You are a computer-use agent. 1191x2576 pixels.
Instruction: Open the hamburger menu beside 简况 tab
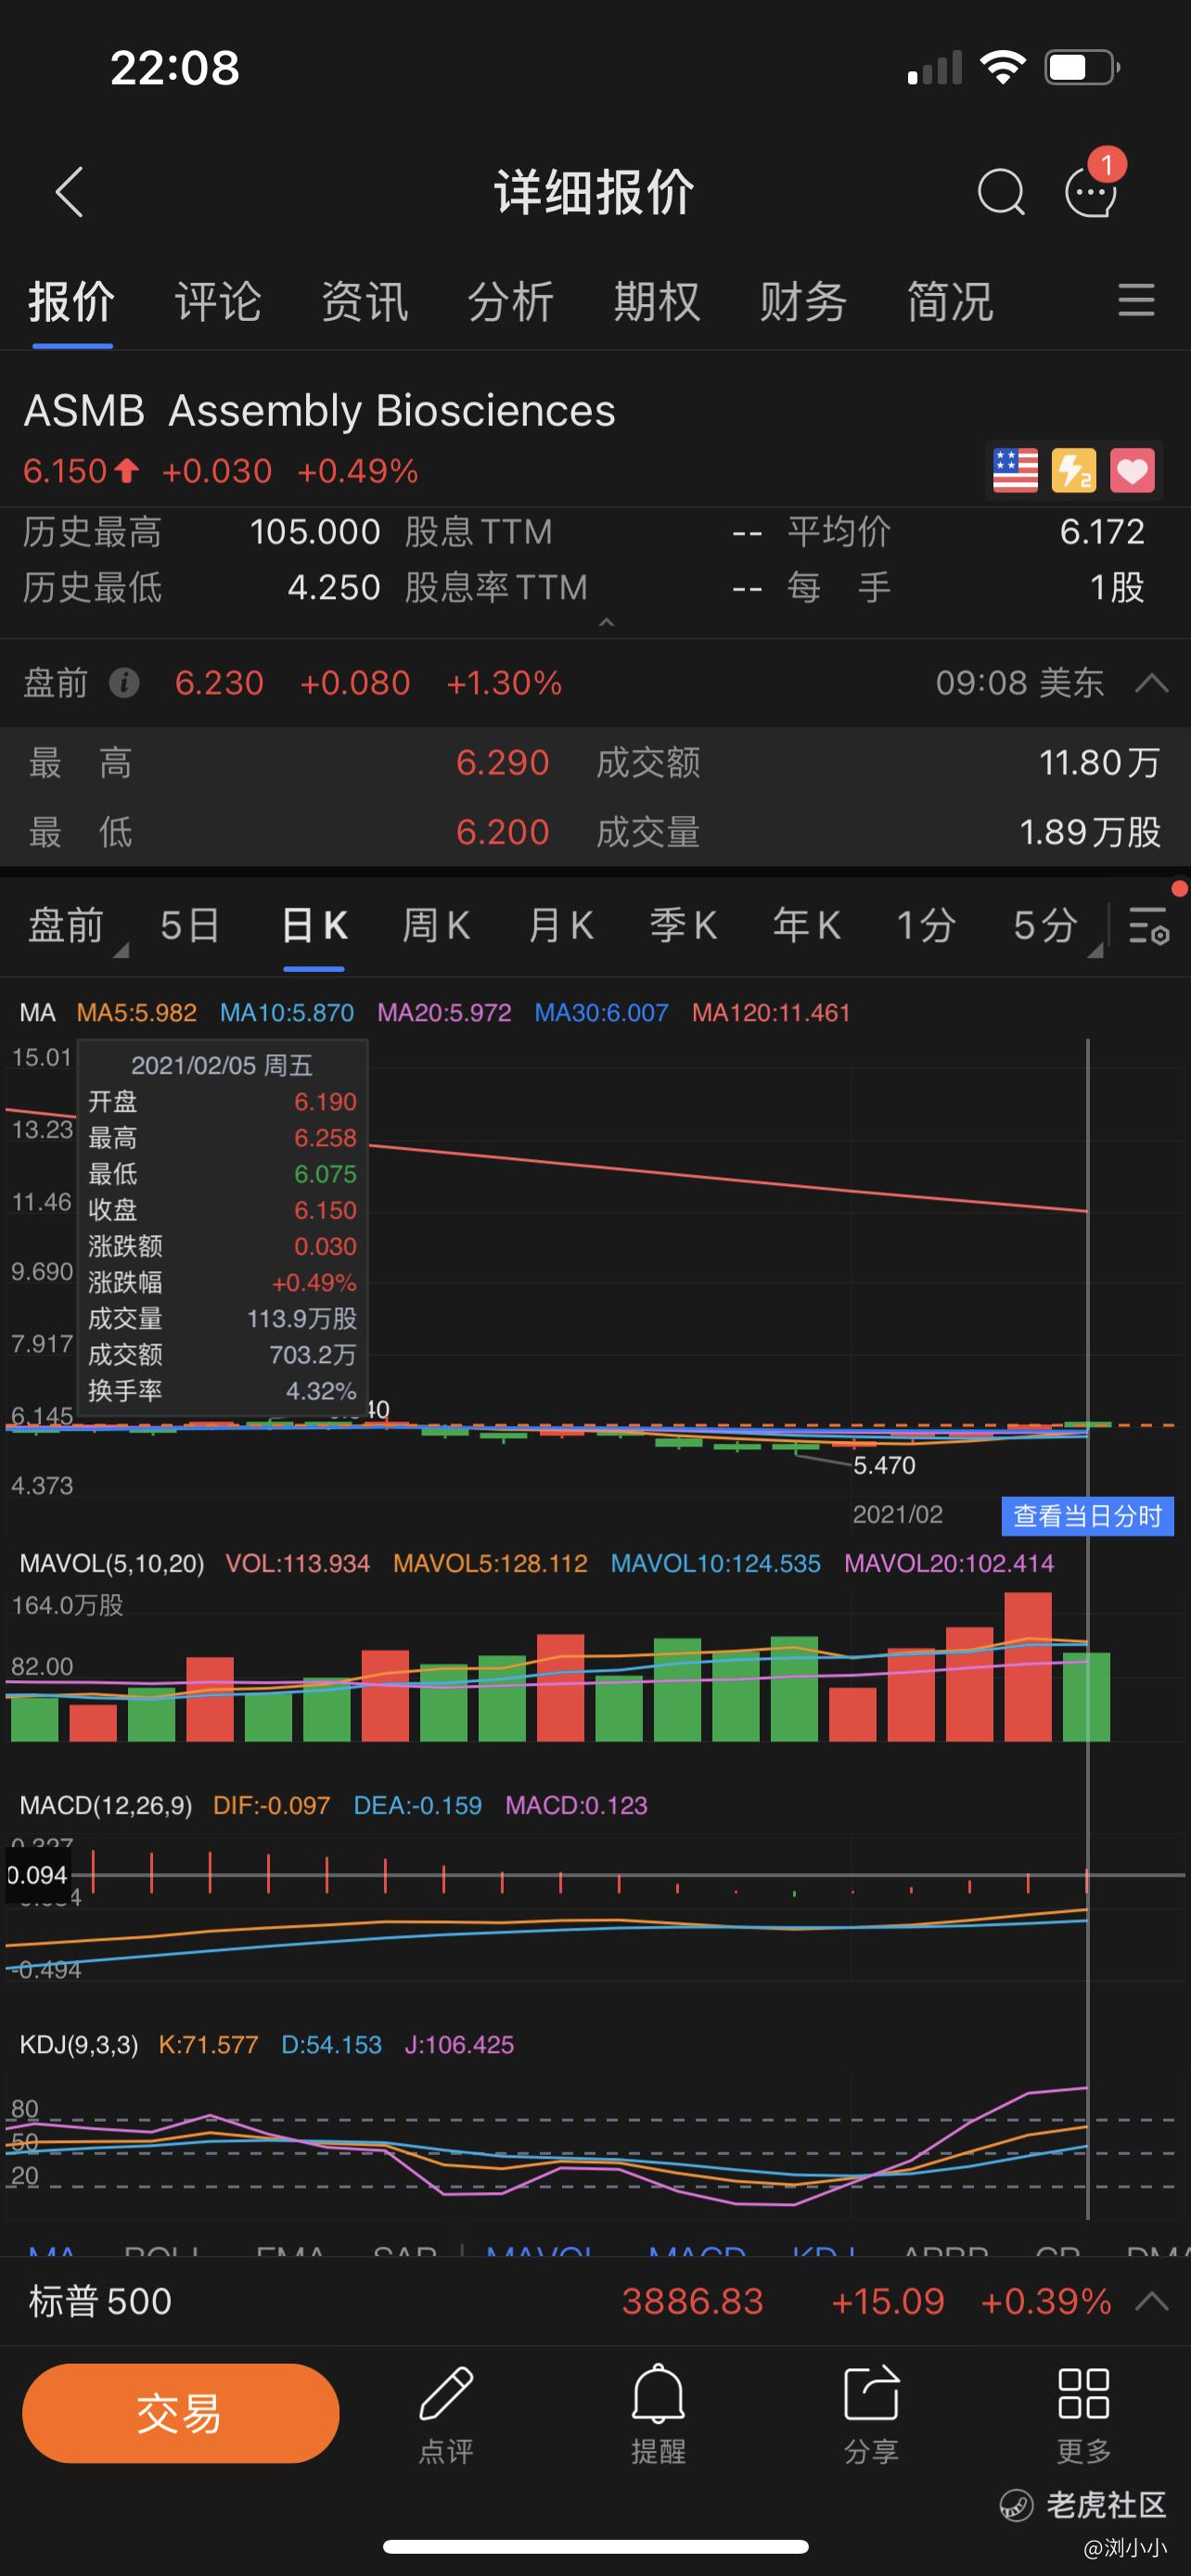pyautogui.click(x=1136, y=300)
